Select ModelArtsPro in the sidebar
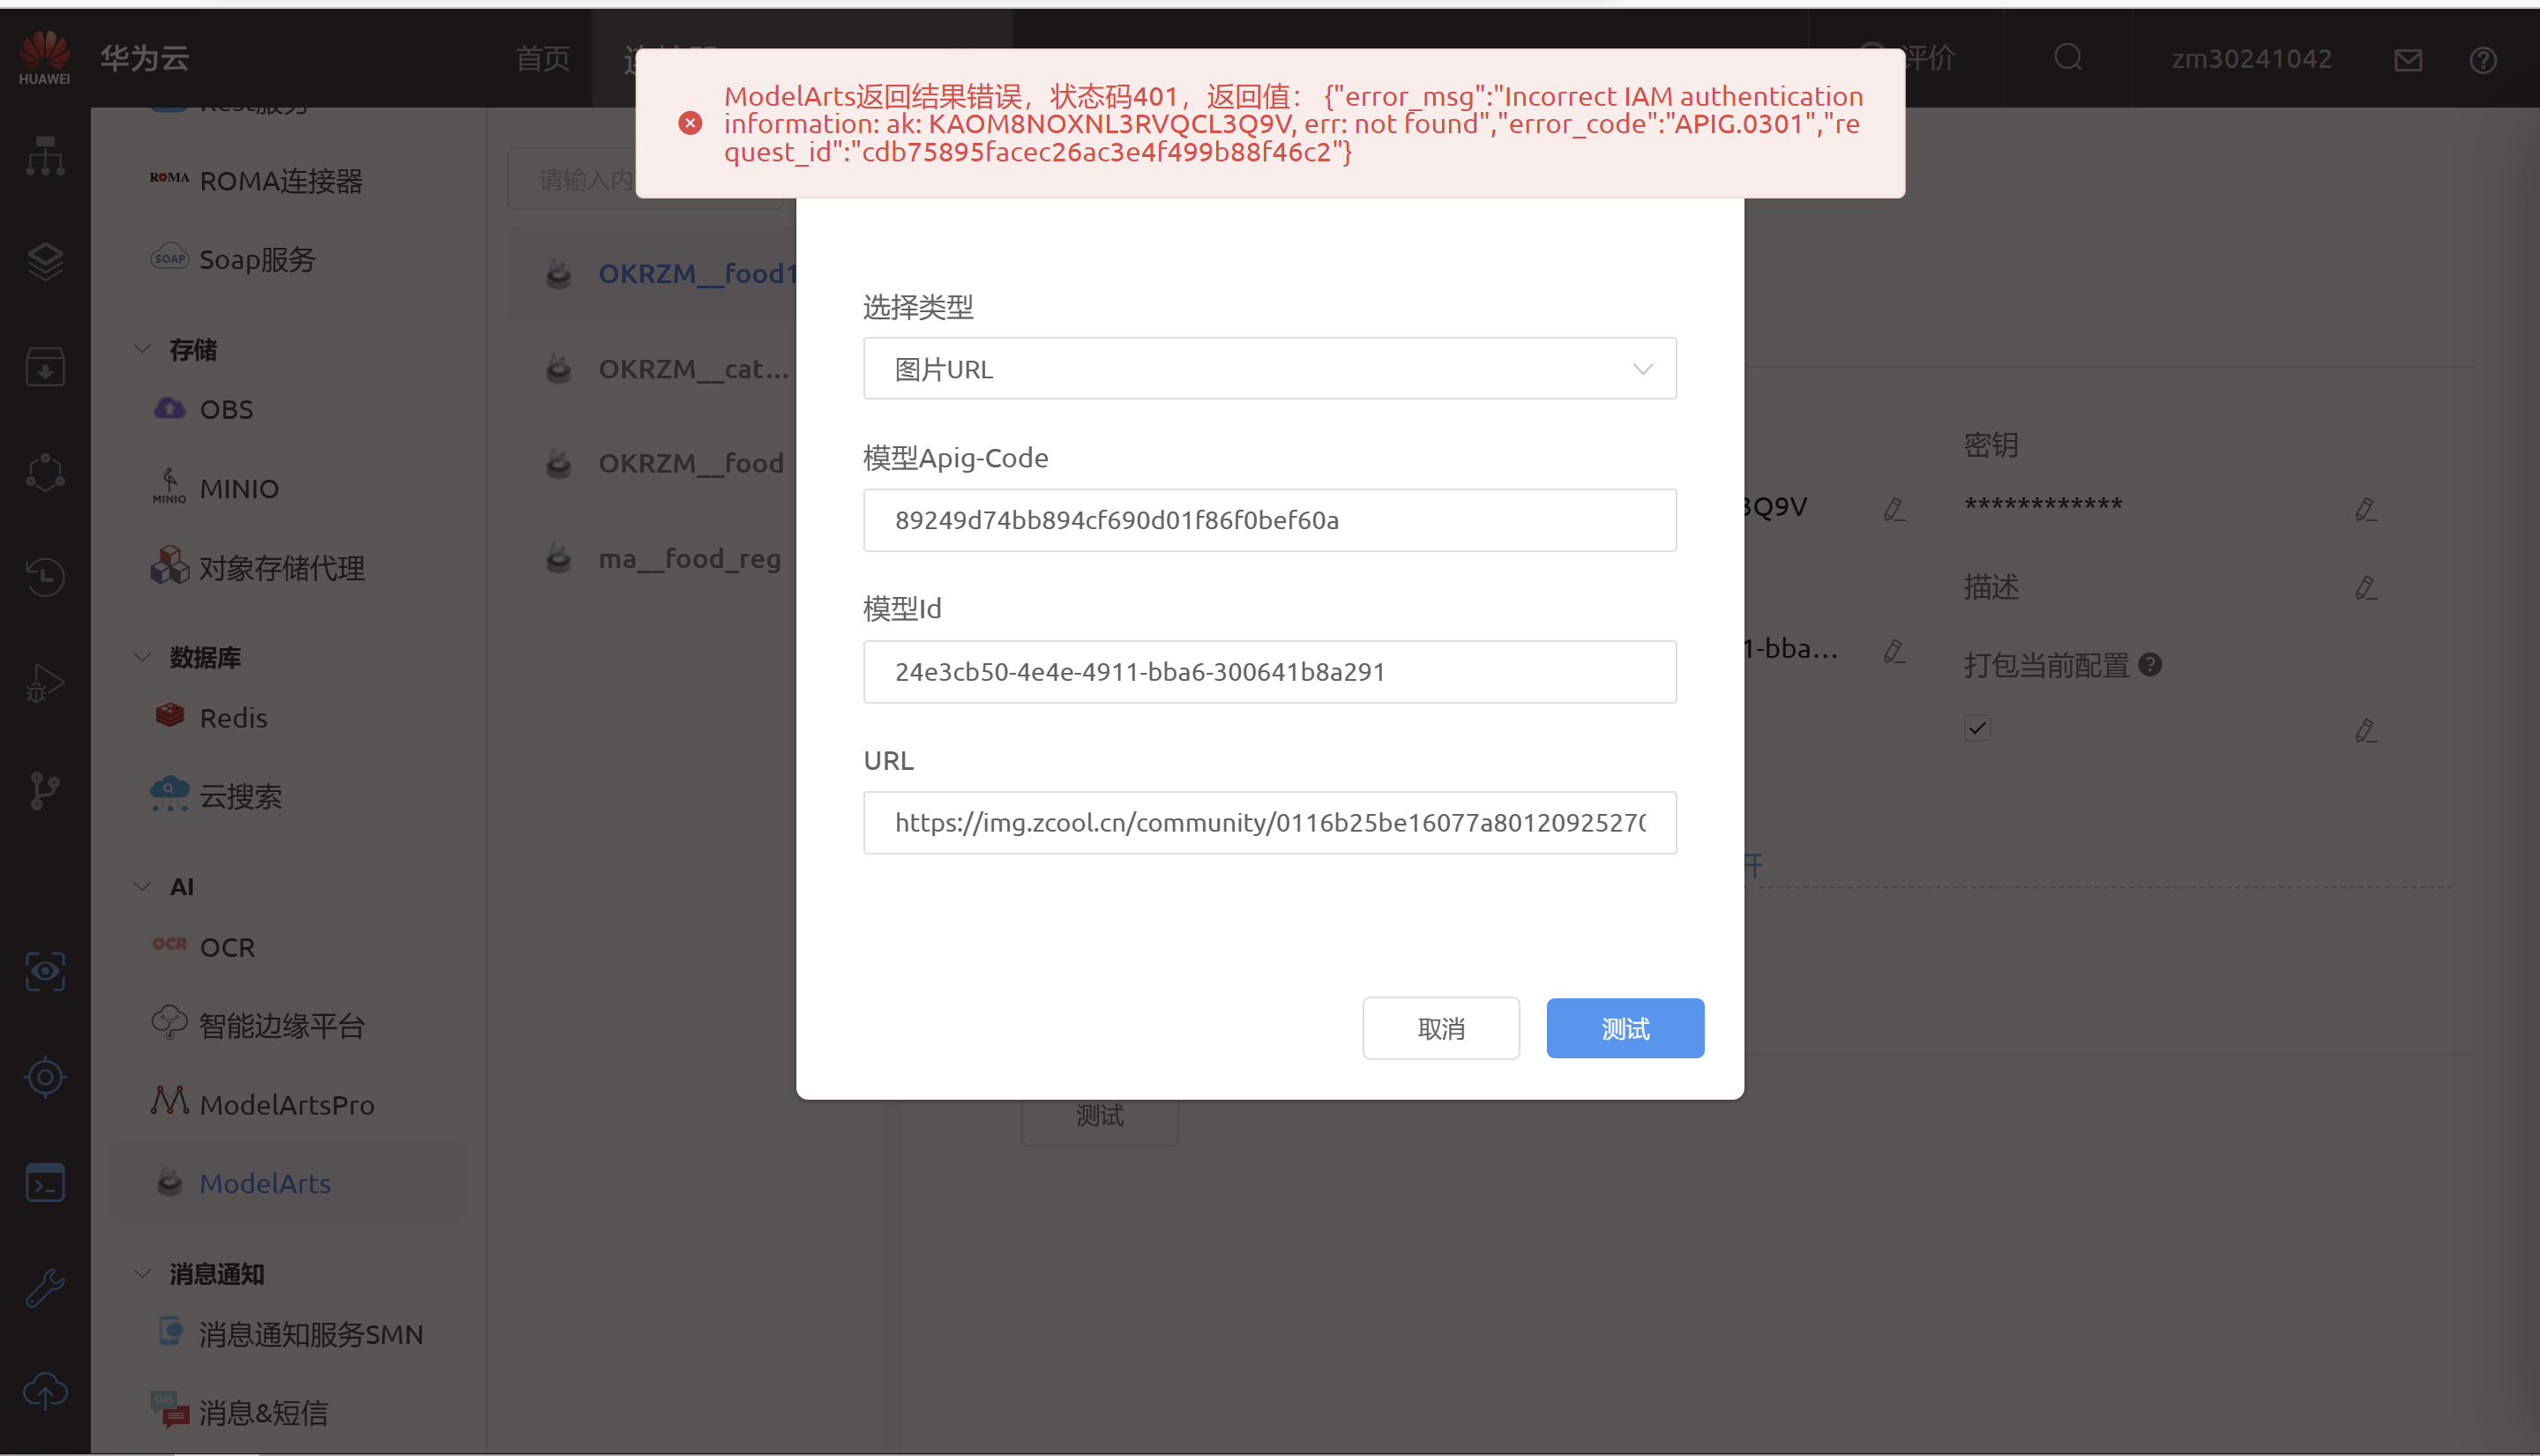2540x1456 pixels. 286,1104
